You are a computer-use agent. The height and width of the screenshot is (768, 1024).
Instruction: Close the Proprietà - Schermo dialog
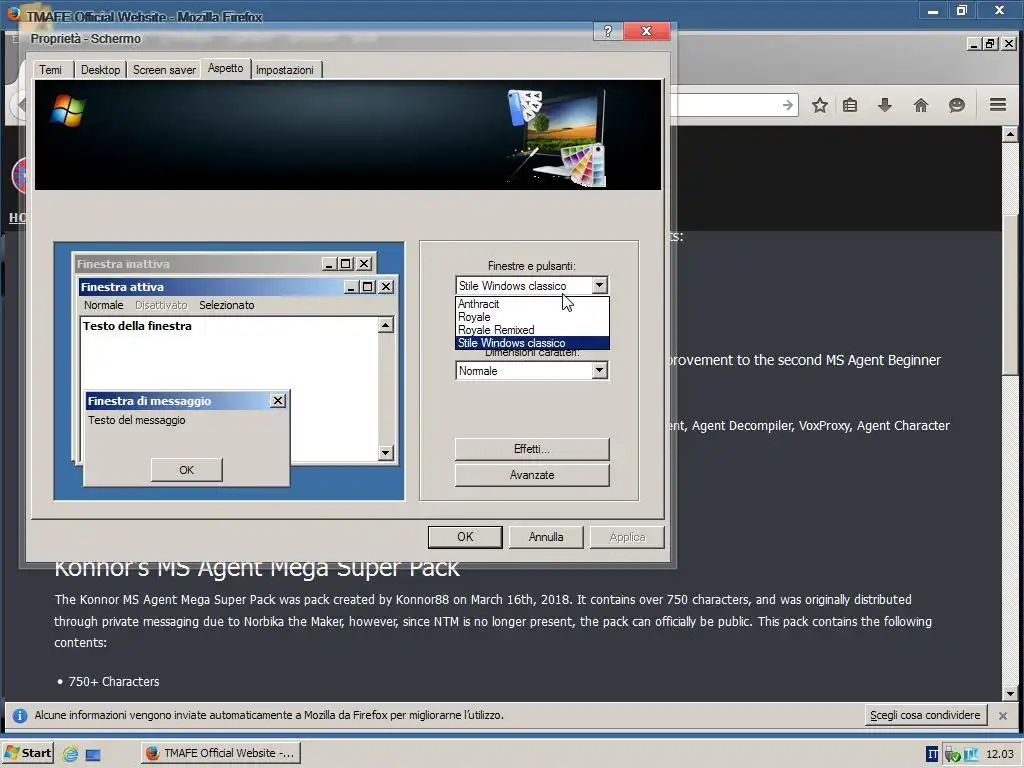(x=646, y=31)
